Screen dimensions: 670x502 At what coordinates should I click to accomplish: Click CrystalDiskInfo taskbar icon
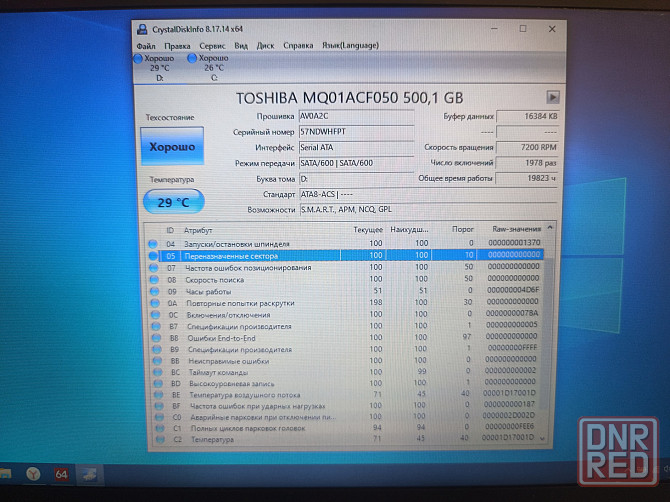pyautogui.click(x=89, y=474)
